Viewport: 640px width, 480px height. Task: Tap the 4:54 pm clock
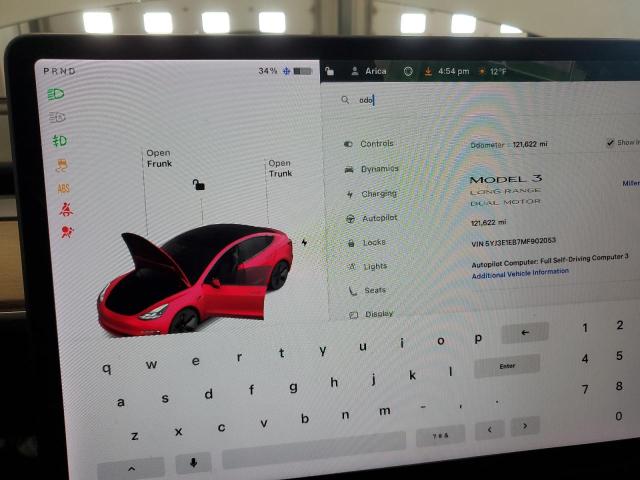coord(453,71)
